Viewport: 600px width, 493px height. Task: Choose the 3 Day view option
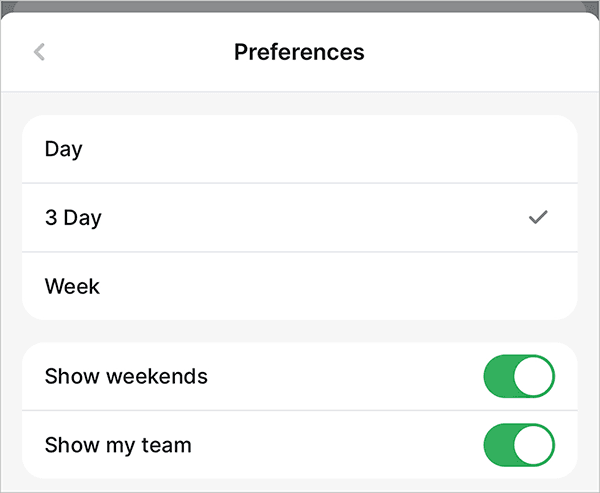pos(300,217)
